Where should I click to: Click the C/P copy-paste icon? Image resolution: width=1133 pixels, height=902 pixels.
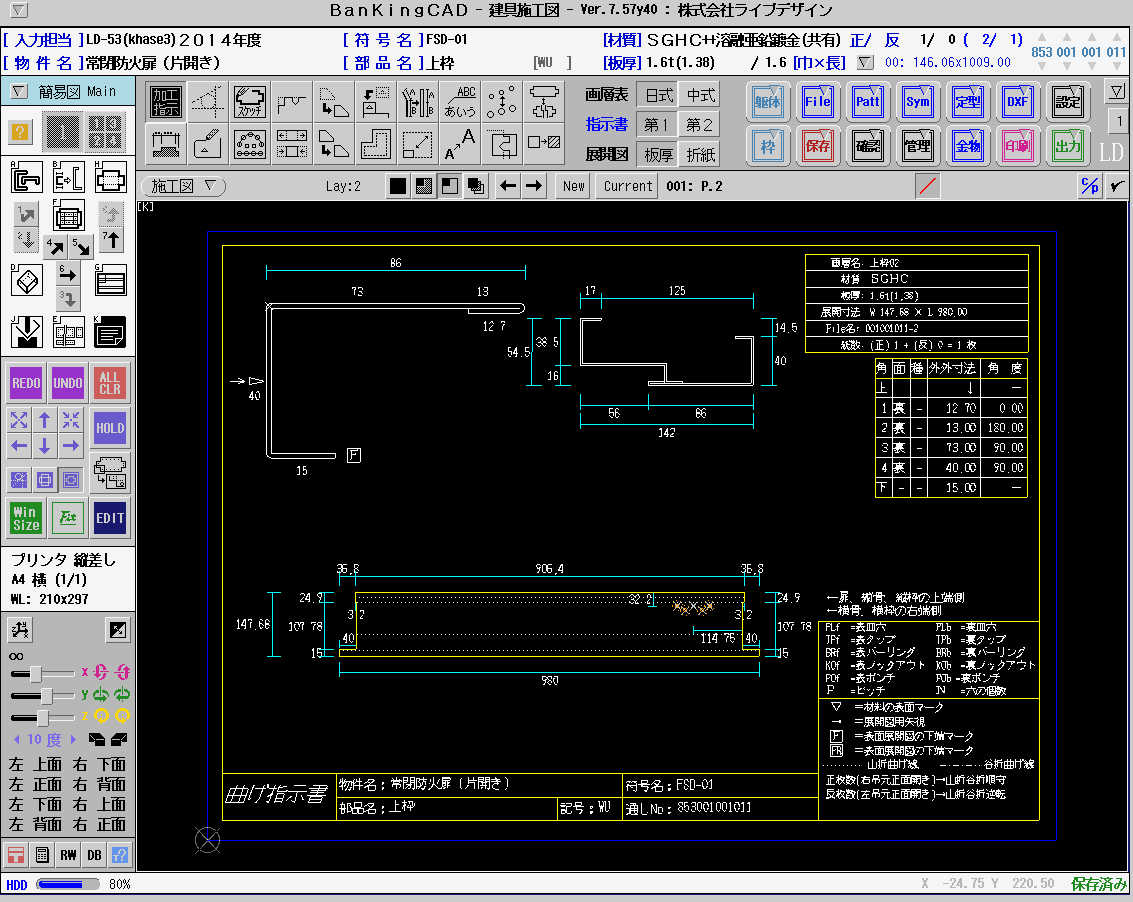tap(1089, 186)
